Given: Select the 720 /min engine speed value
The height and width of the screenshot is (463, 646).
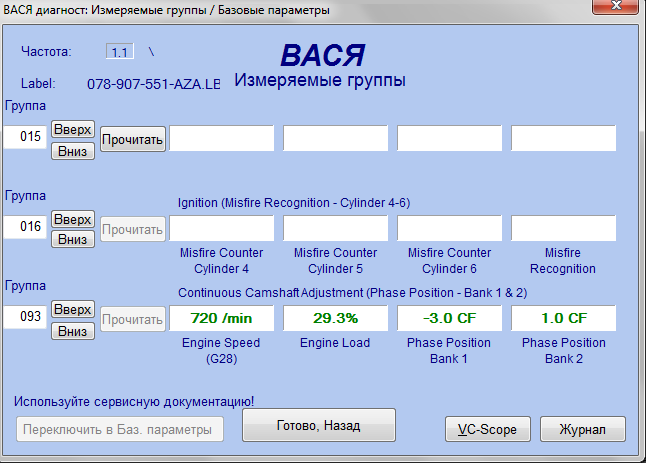Looking at the screenshot, I should tap(221, 318).
